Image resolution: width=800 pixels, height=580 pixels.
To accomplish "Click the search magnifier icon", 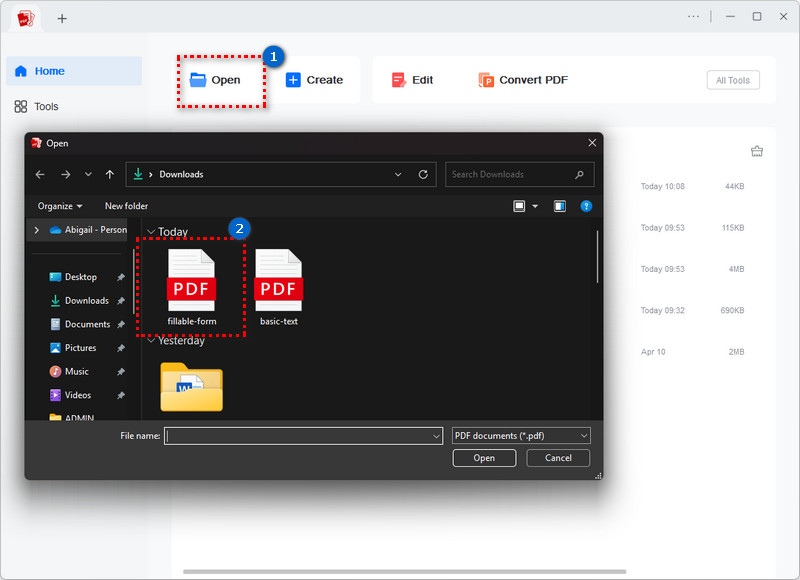I will (x=579, y=174).
